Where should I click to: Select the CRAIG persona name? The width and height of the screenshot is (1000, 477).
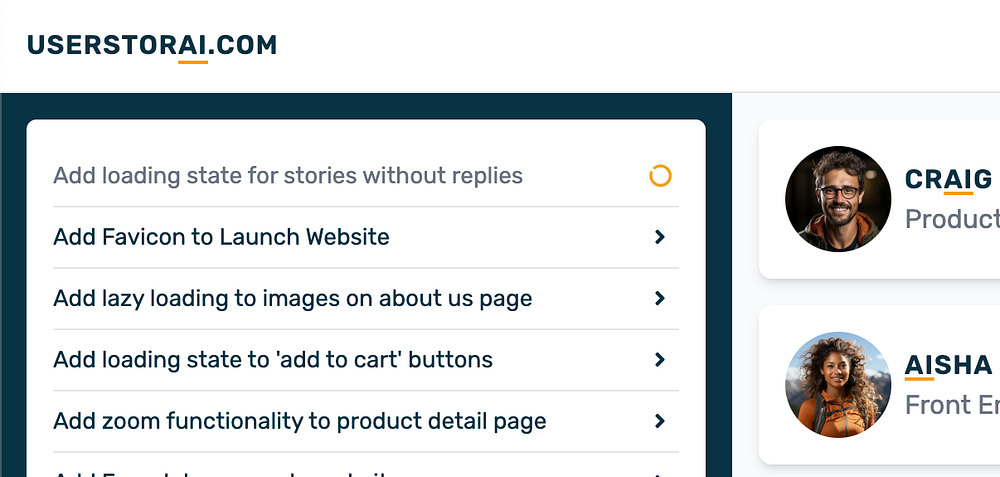[x=948, y=179]
